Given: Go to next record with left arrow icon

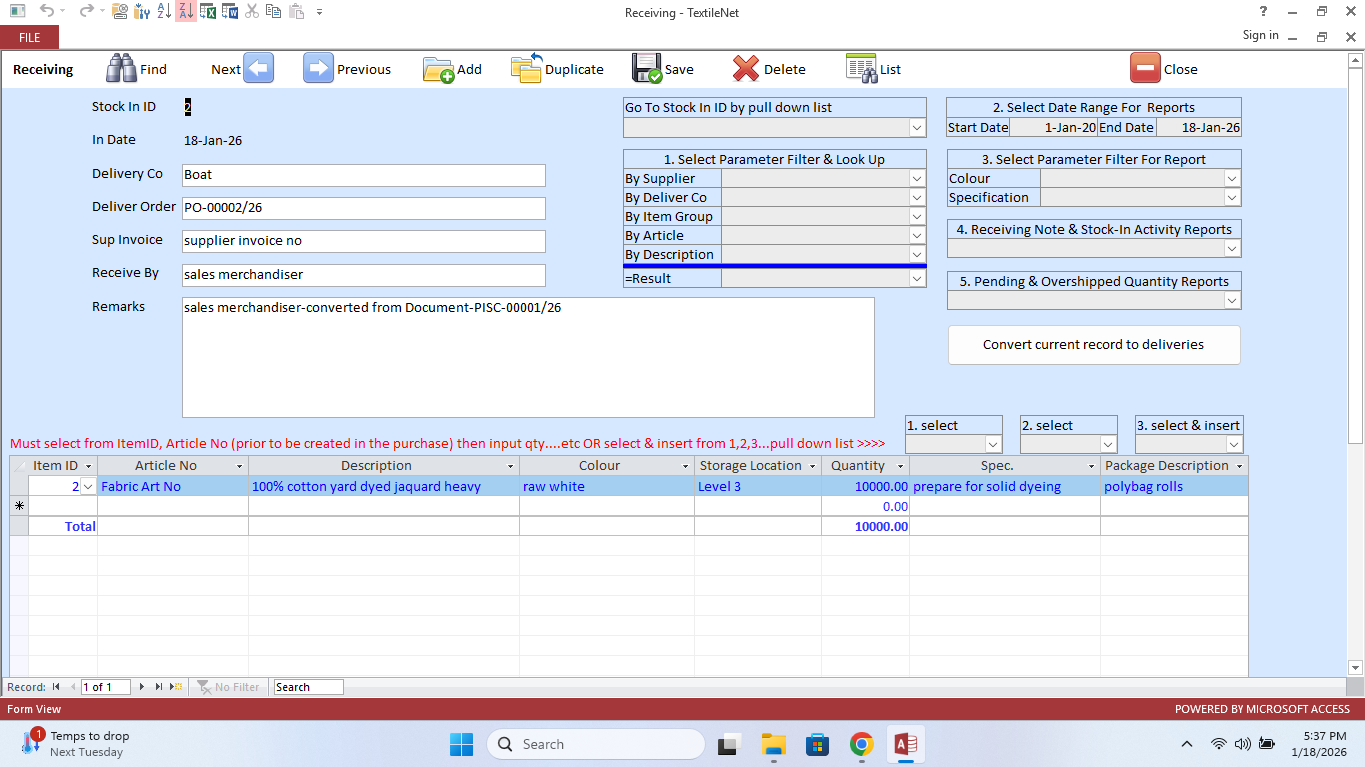Looking at the screenshot, I should 258,69.
